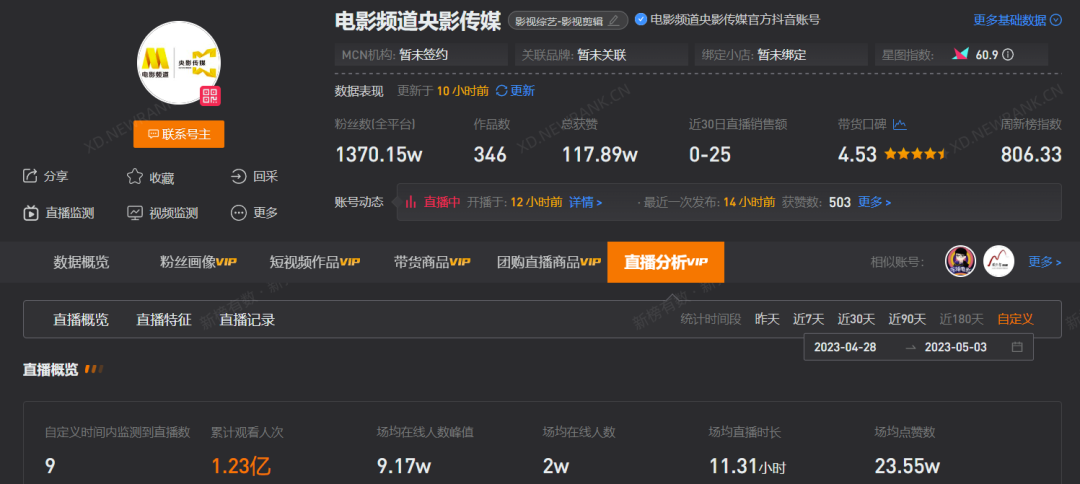Click the QR code icon on avatar
Viewport: 1080px width, 484px height.
210,96
